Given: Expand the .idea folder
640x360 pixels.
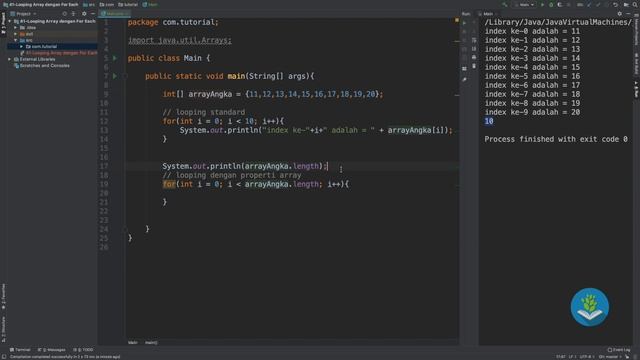Looking at the screenshot, I should click(16, 27).
